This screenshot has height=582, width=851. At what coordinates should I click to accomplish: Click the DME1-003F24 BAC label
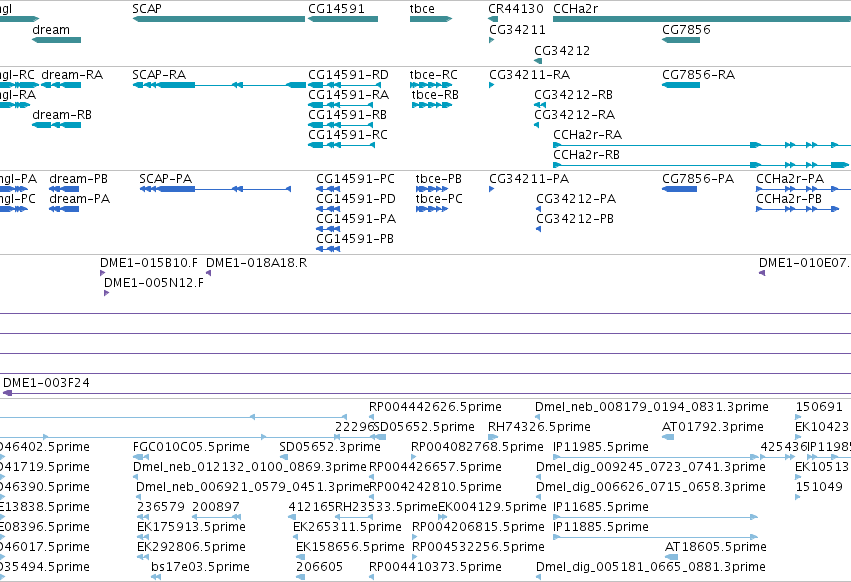[46, 383]
